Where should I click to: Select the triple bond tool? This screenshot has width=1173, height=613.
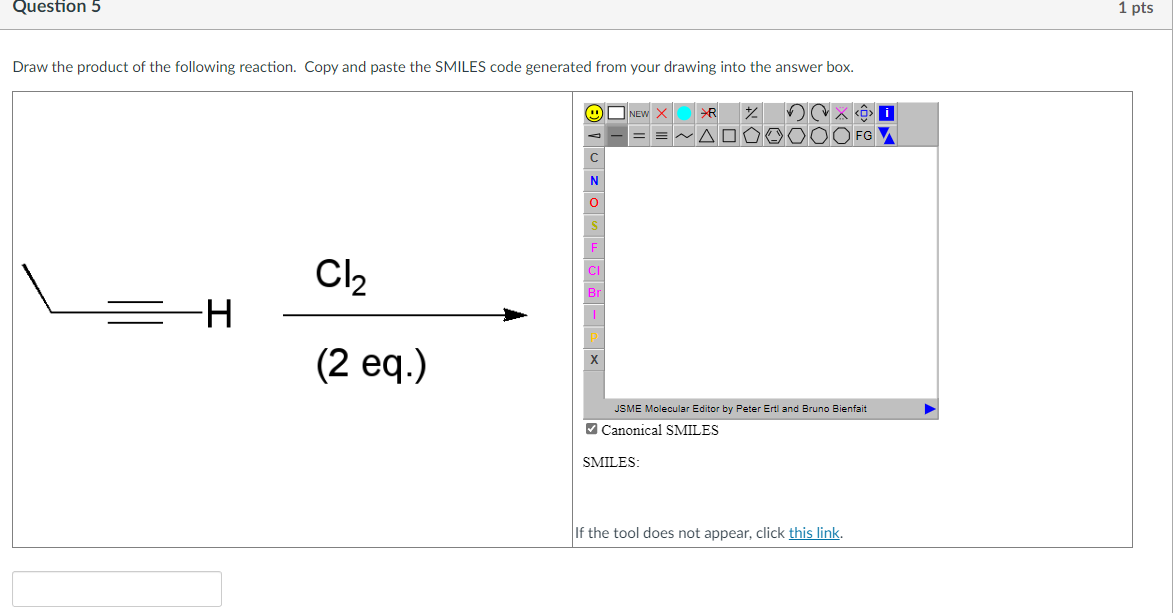[x=661, y=135]
